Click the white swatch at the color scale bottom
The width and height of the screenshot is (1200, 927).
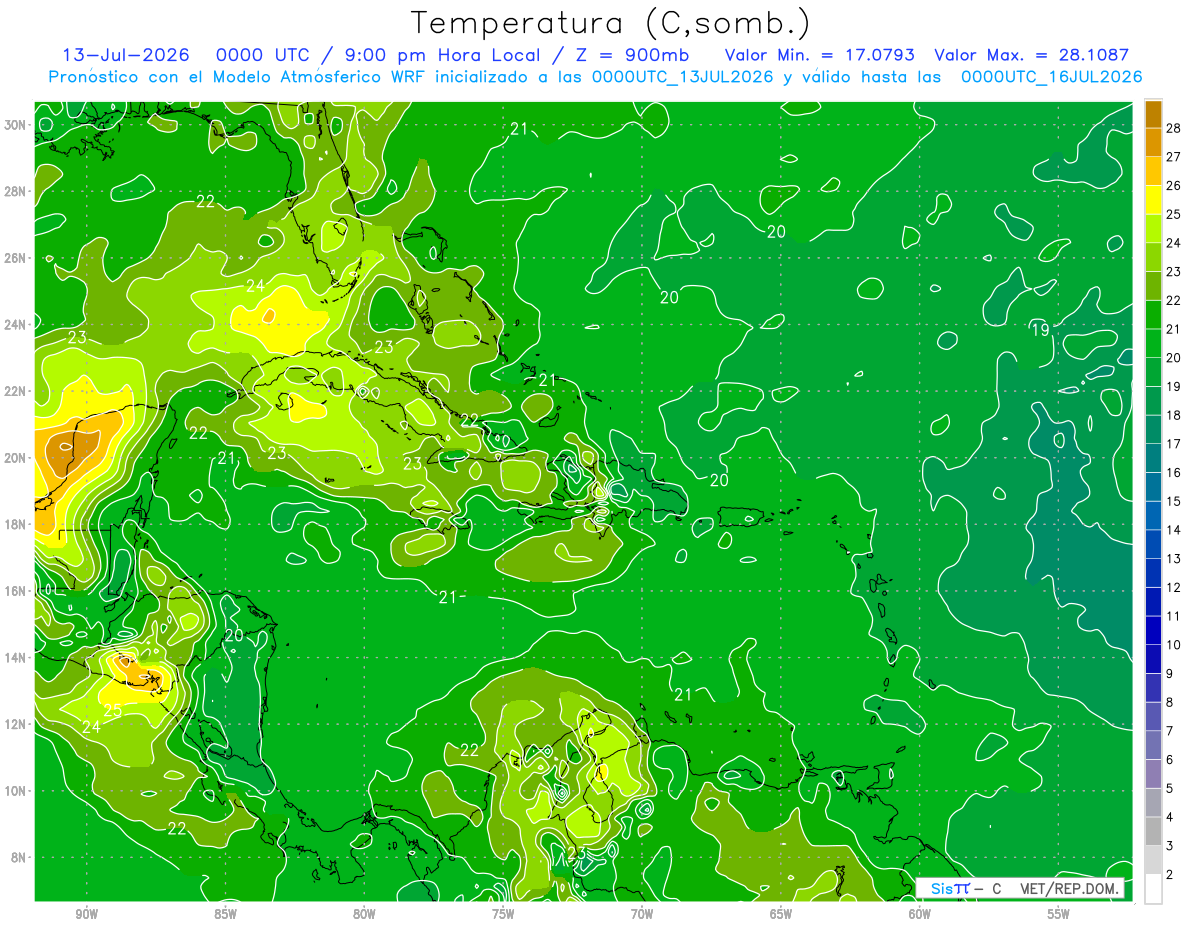(x=1153, y=889)
